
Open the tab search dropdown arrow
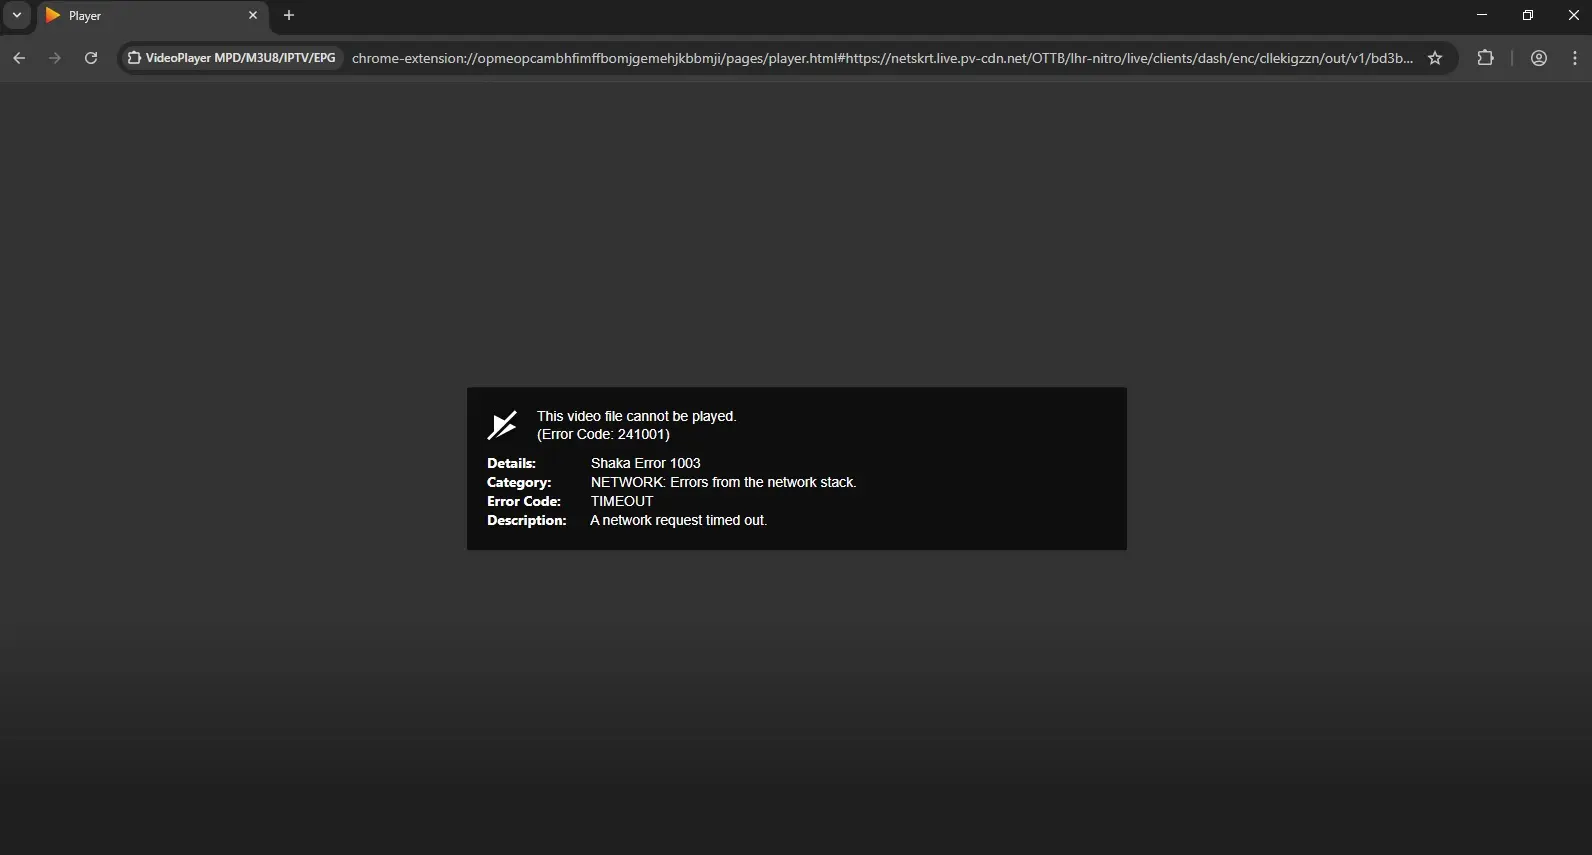click(x=17, y=15)
